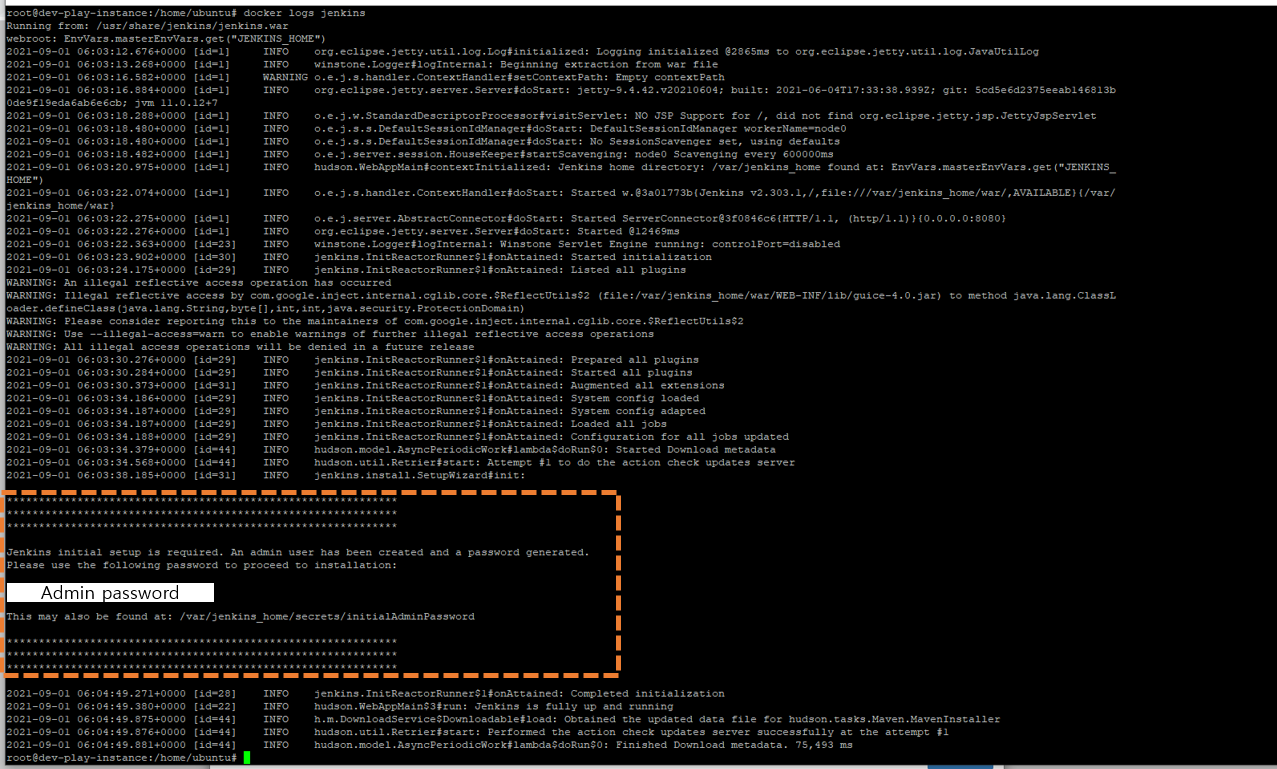Click the green cursor at the final prompt
This screenshot has width=1277, height=769.
coord(247,758)
